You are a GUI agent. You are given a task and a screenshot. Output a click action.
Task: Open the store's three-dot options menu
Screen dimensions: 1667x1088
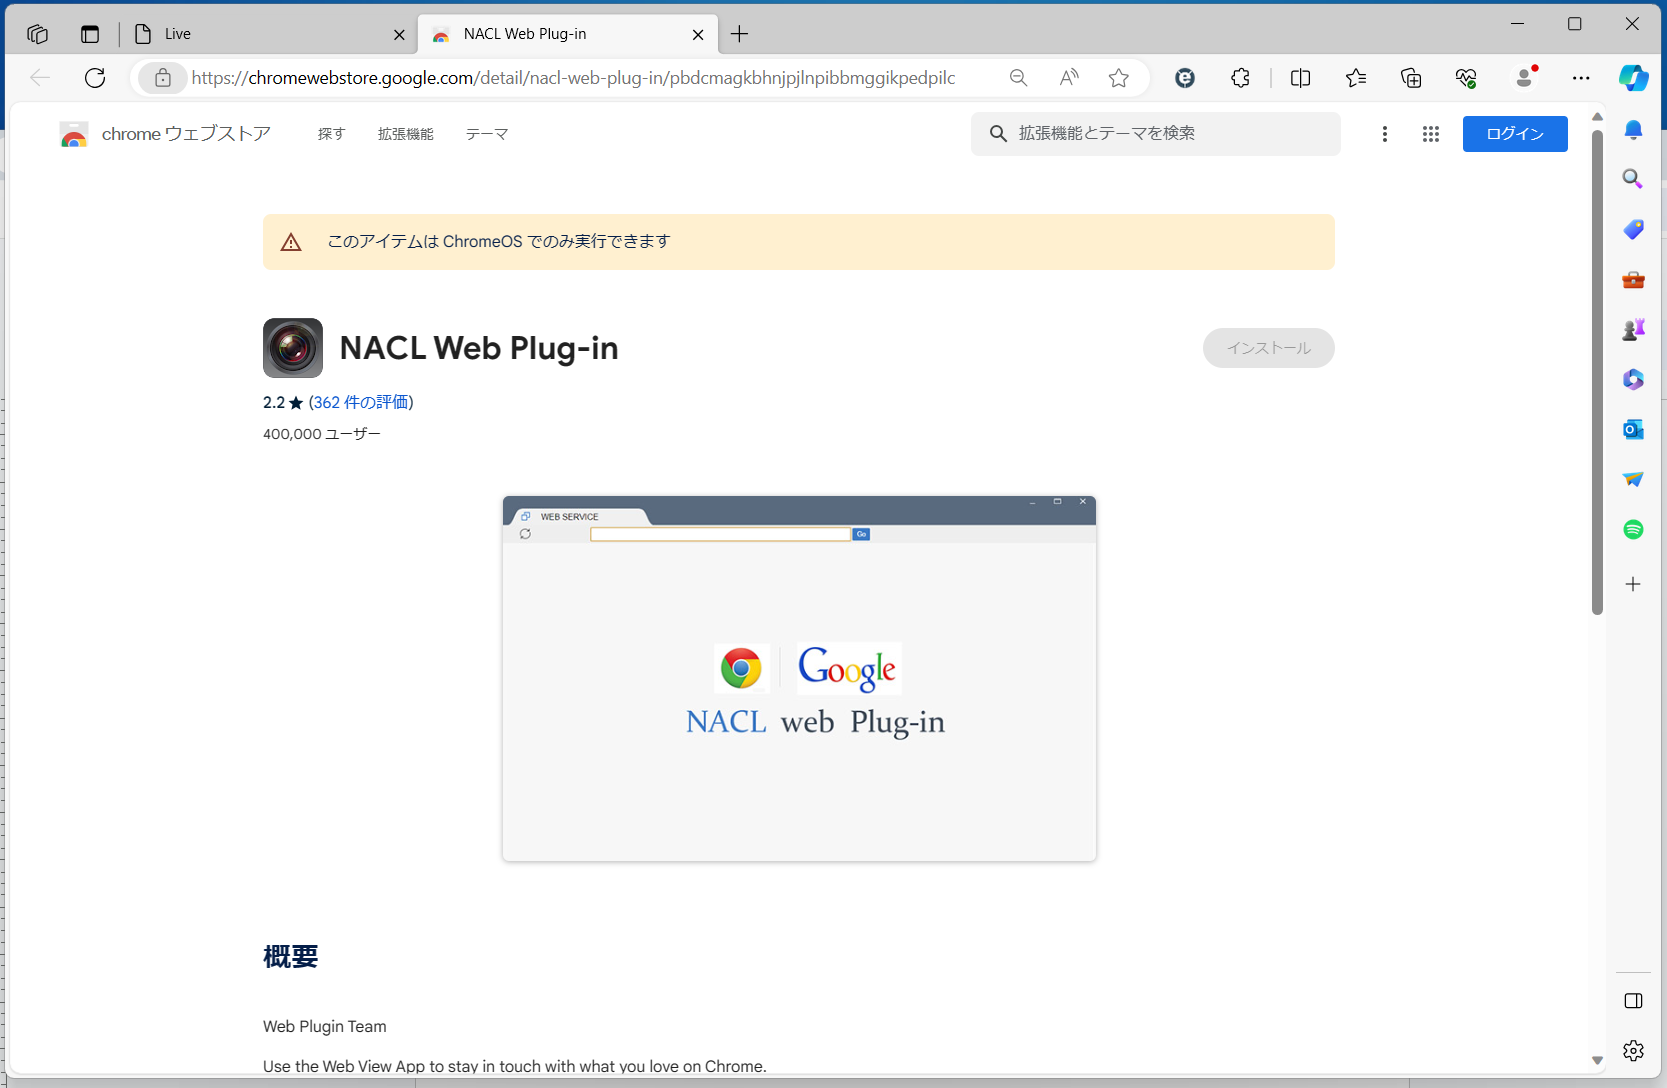1385,134
